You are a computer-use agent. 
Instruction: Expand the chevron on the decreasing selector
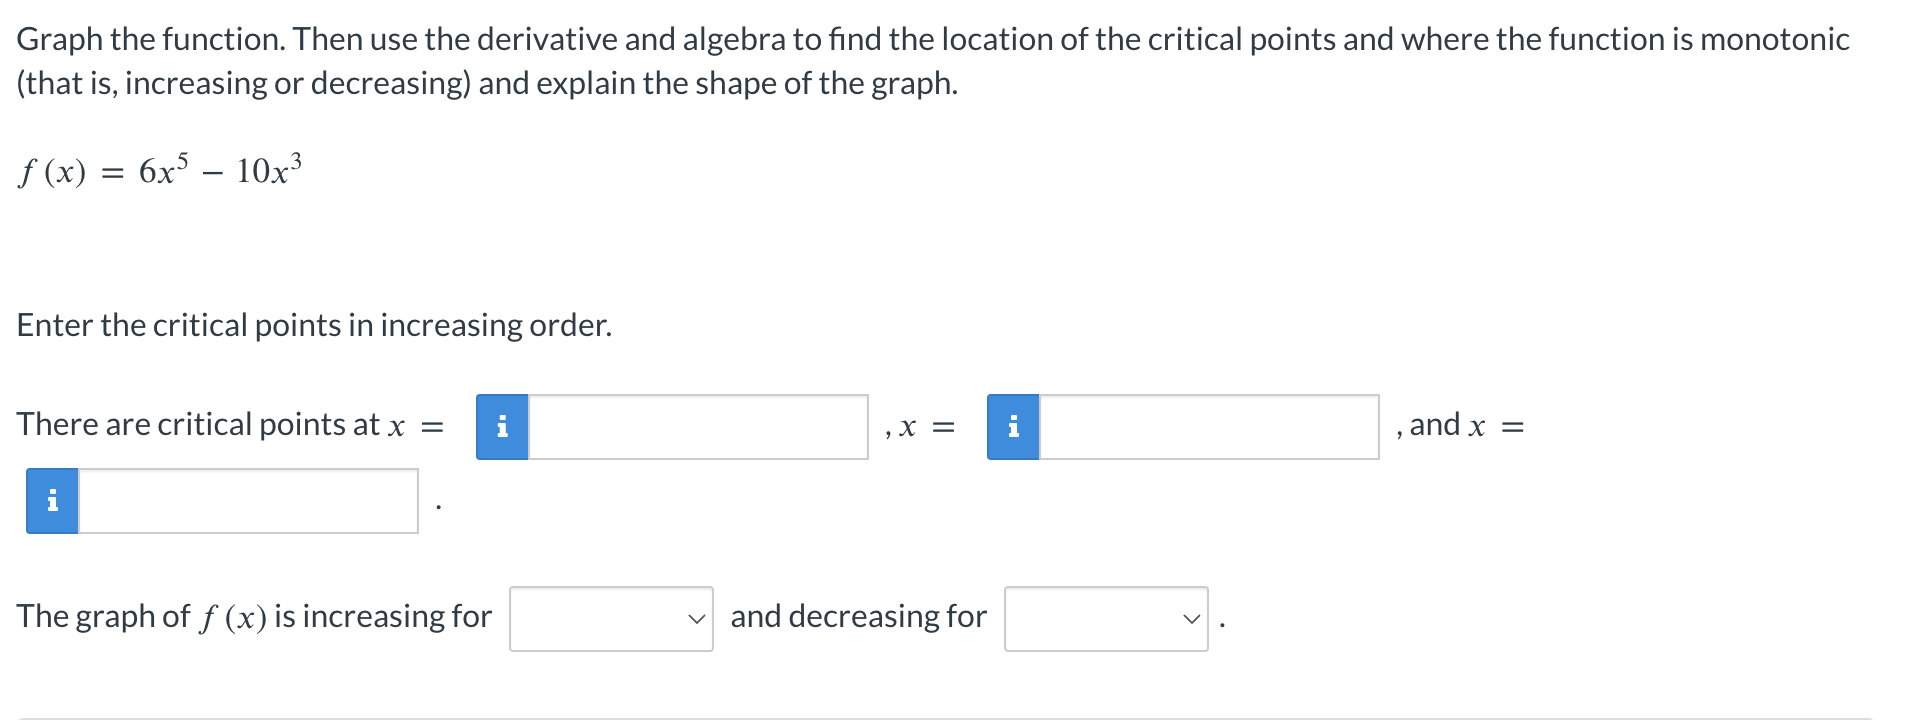pos(1192,618)
